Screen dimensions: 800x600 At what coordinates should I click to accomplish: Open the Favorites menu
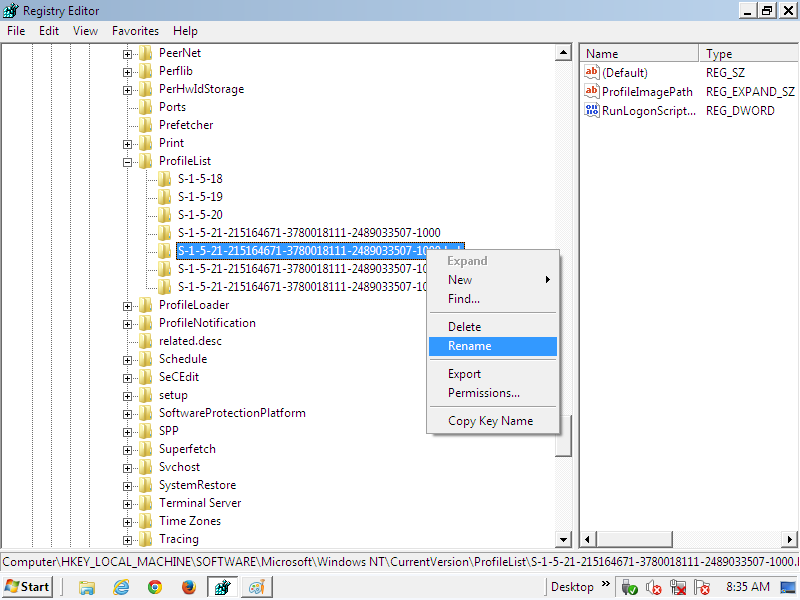[x=135, y=31]
